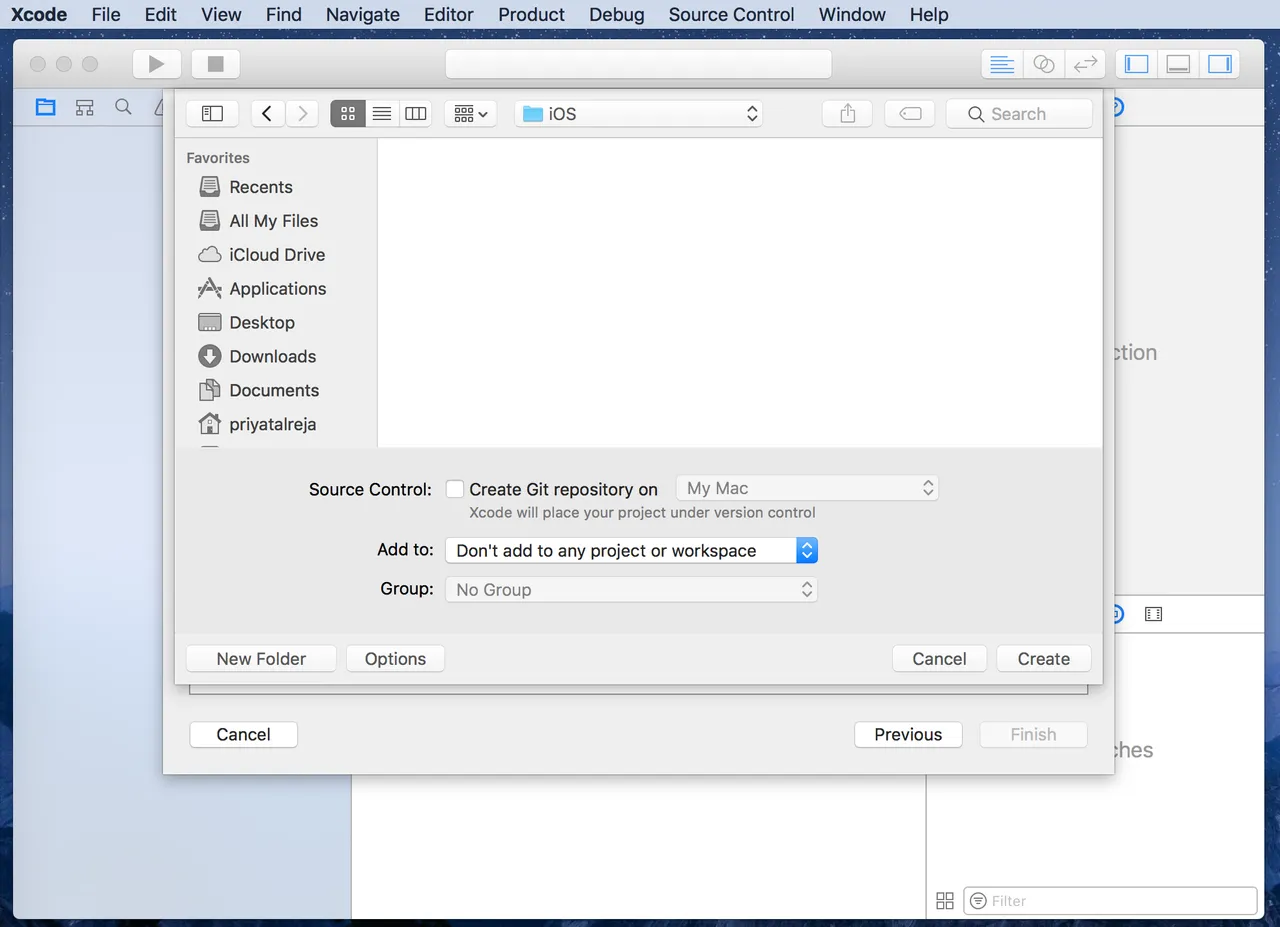Click the New Folder button

click(261, 658)
